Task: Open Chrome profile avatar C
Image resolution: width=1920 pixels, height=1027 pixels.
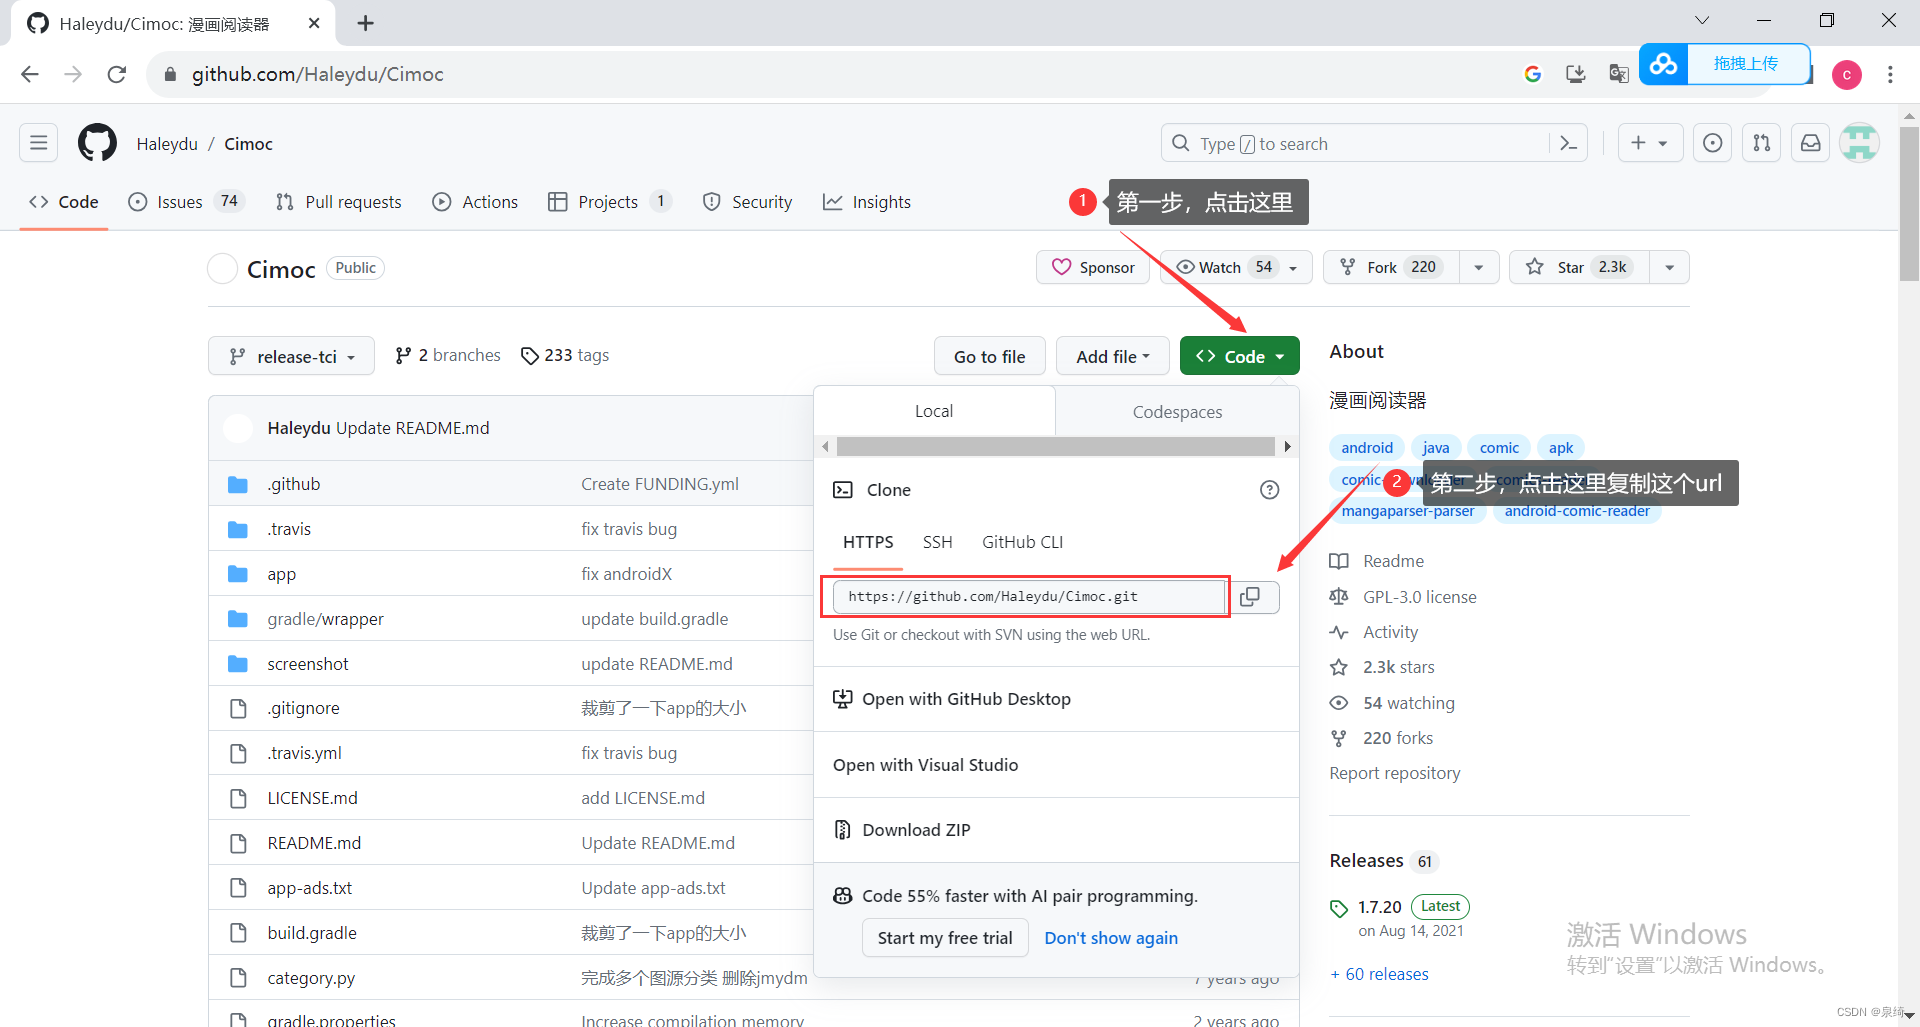Action: coord(1846,74)
